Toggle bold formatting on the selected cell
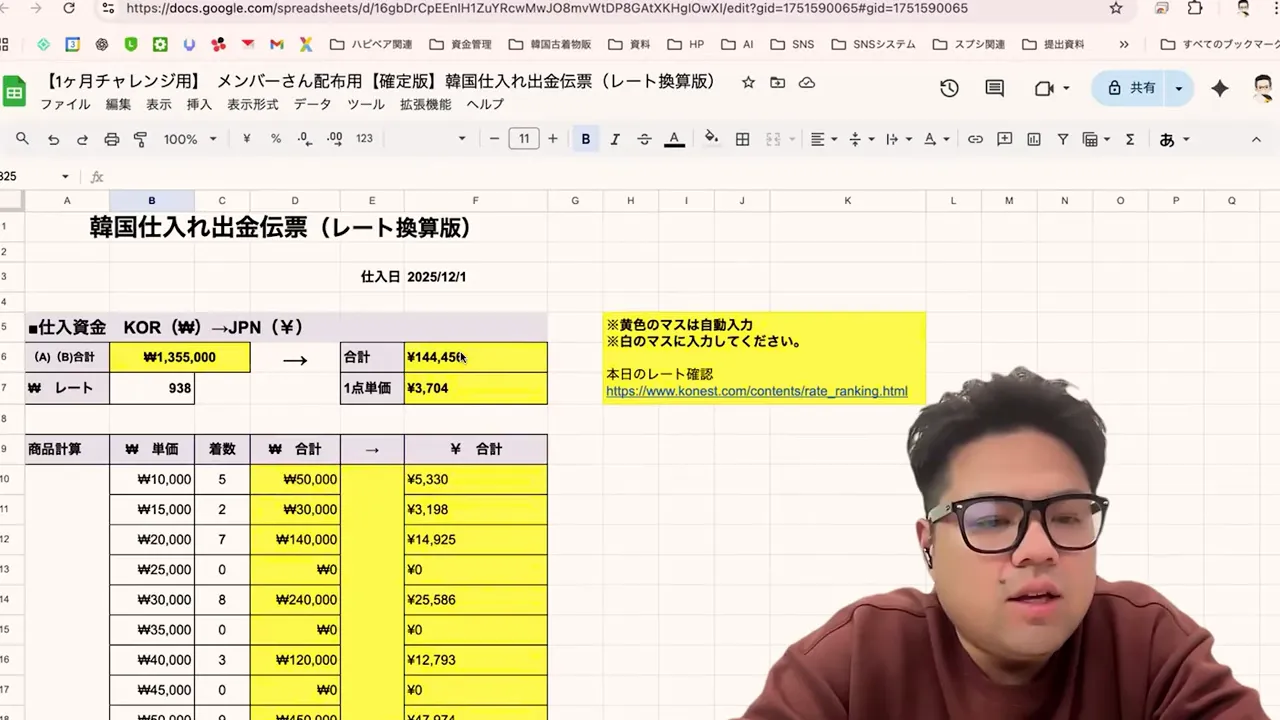 point(586,138)
